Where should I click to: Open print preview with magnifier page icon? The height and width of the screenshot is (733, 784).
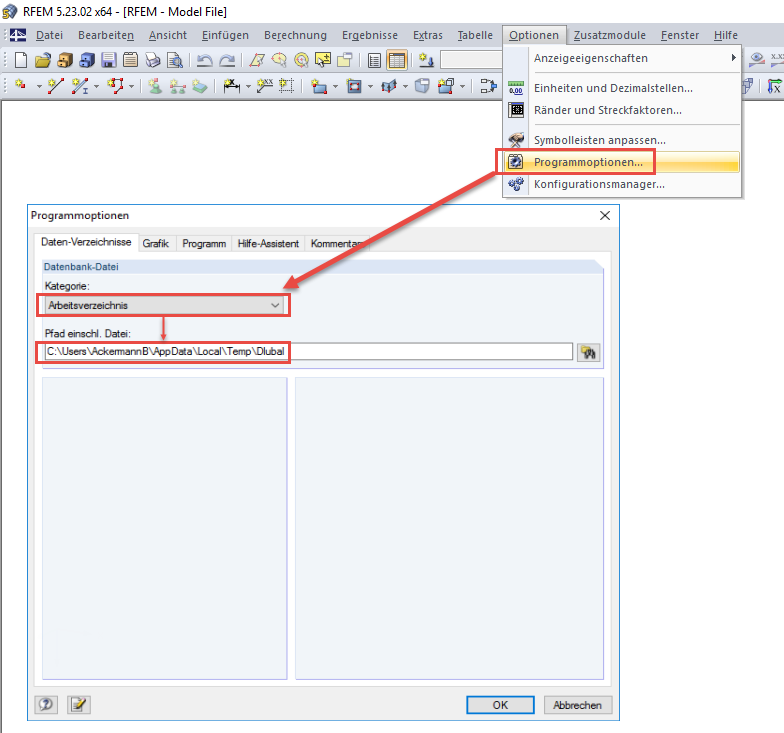point(174,60)
